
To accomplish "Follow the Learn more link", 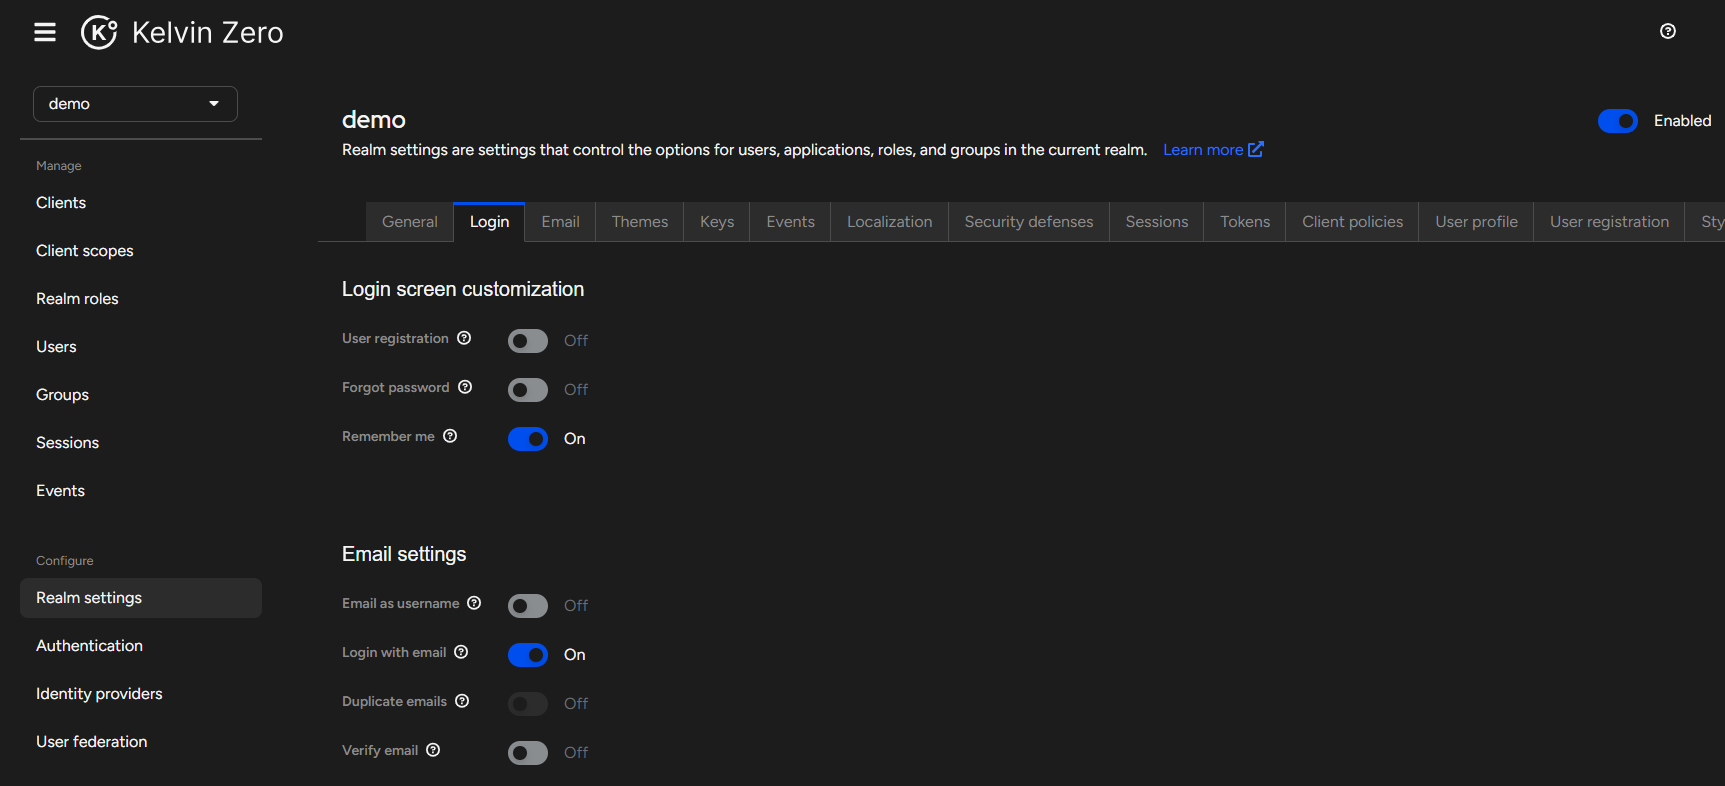I will coord(1212,150).
